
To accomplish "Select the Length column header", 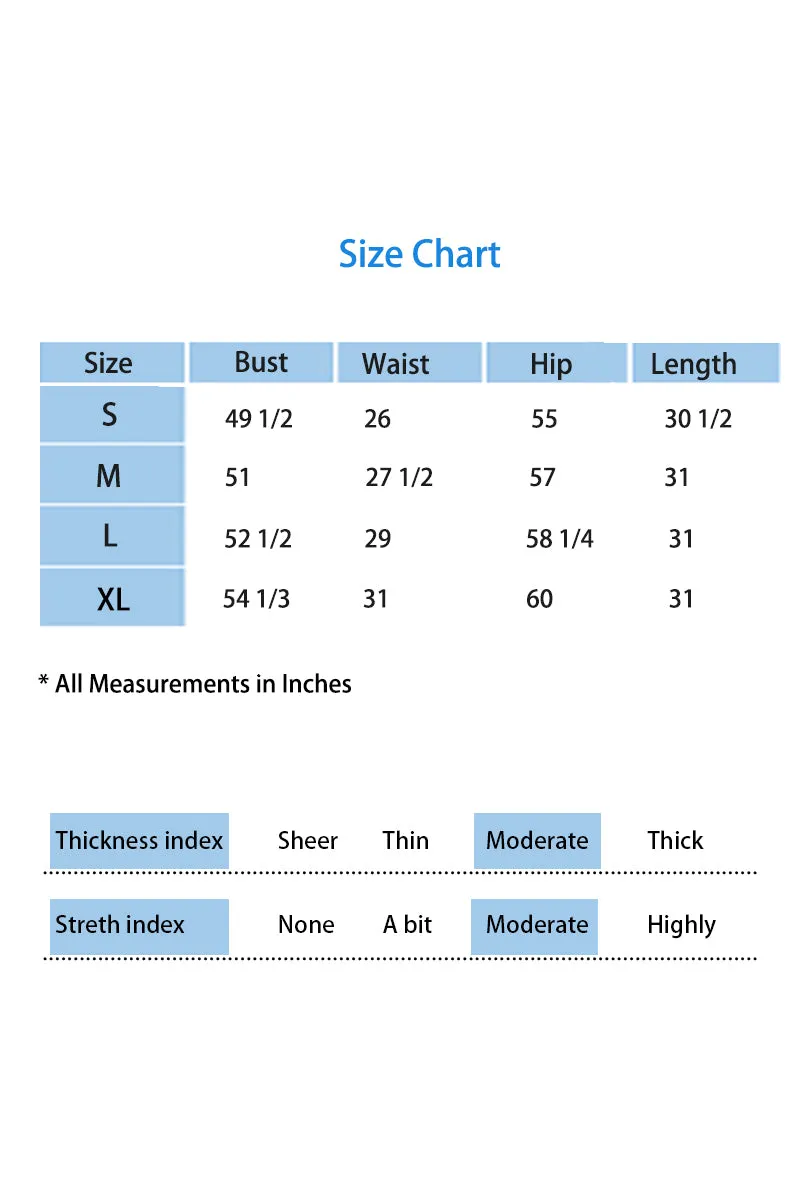I will pyautogui.click(x=705, y=362).
